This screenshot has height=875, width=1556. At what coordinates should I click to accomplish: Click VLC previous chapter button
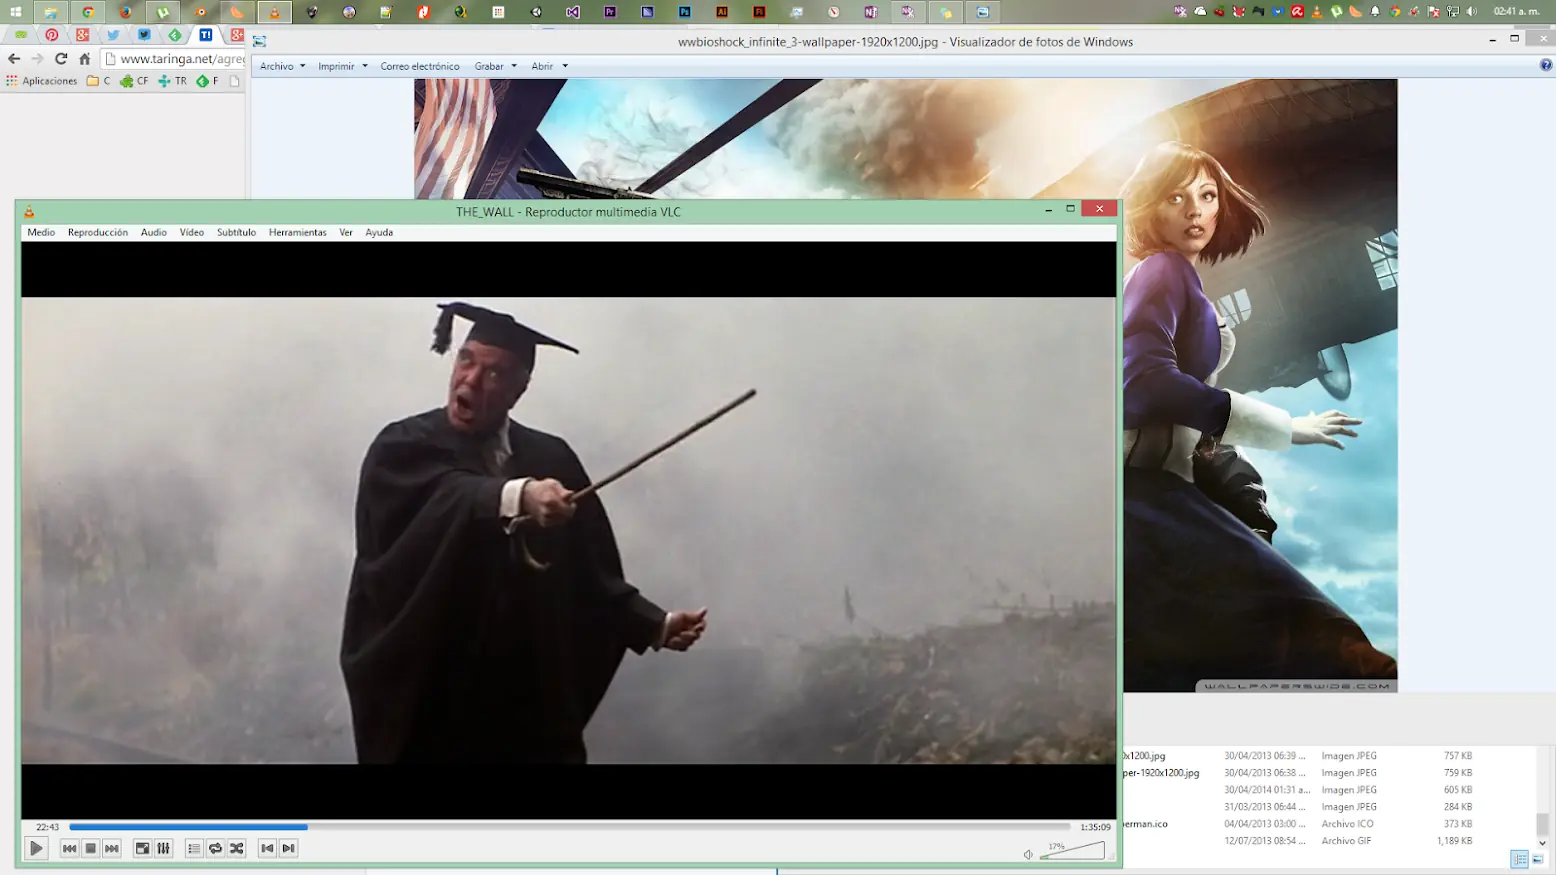tap(267, 848)
